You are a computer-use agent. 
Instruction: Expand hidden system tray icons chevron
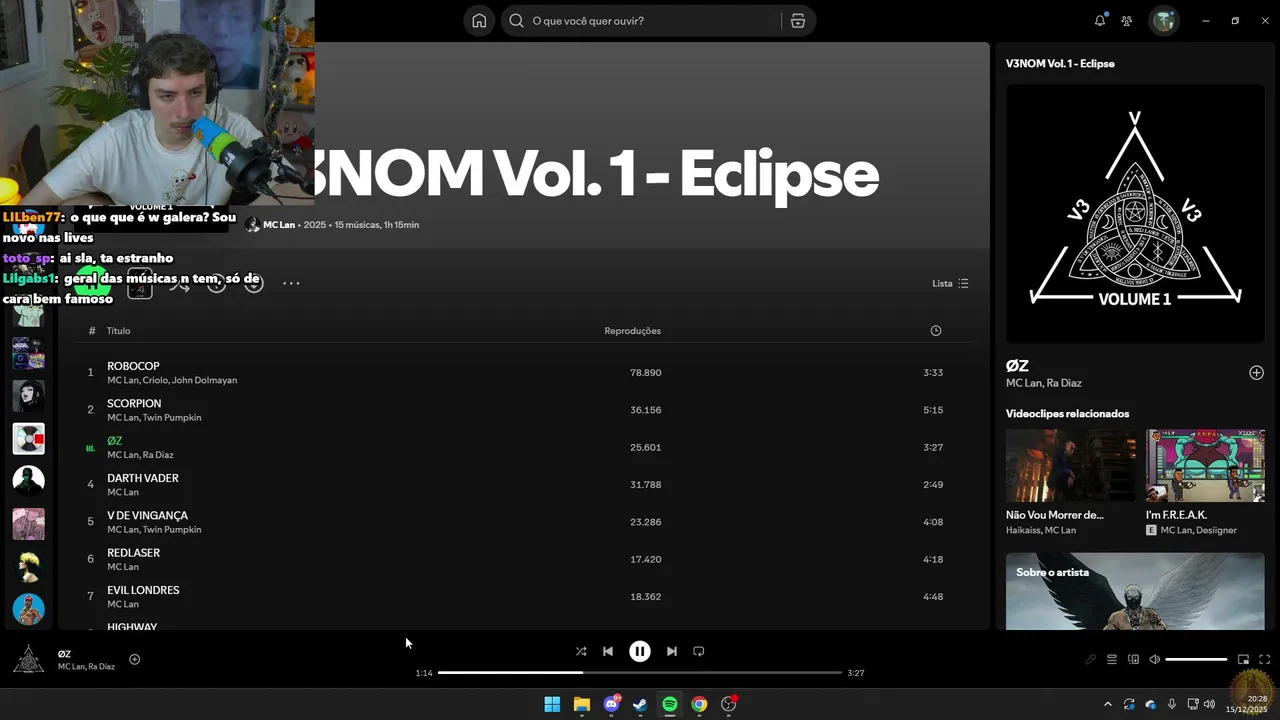point(1110,704)
